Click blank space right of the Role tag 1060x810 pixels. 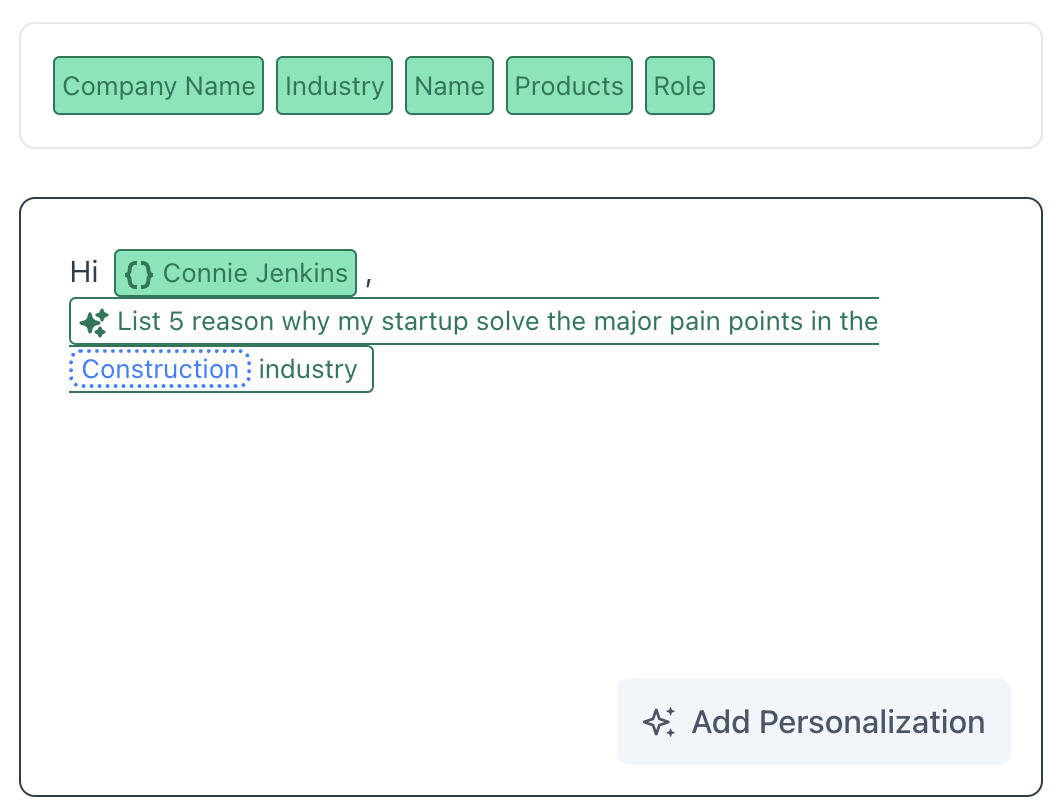870,86
